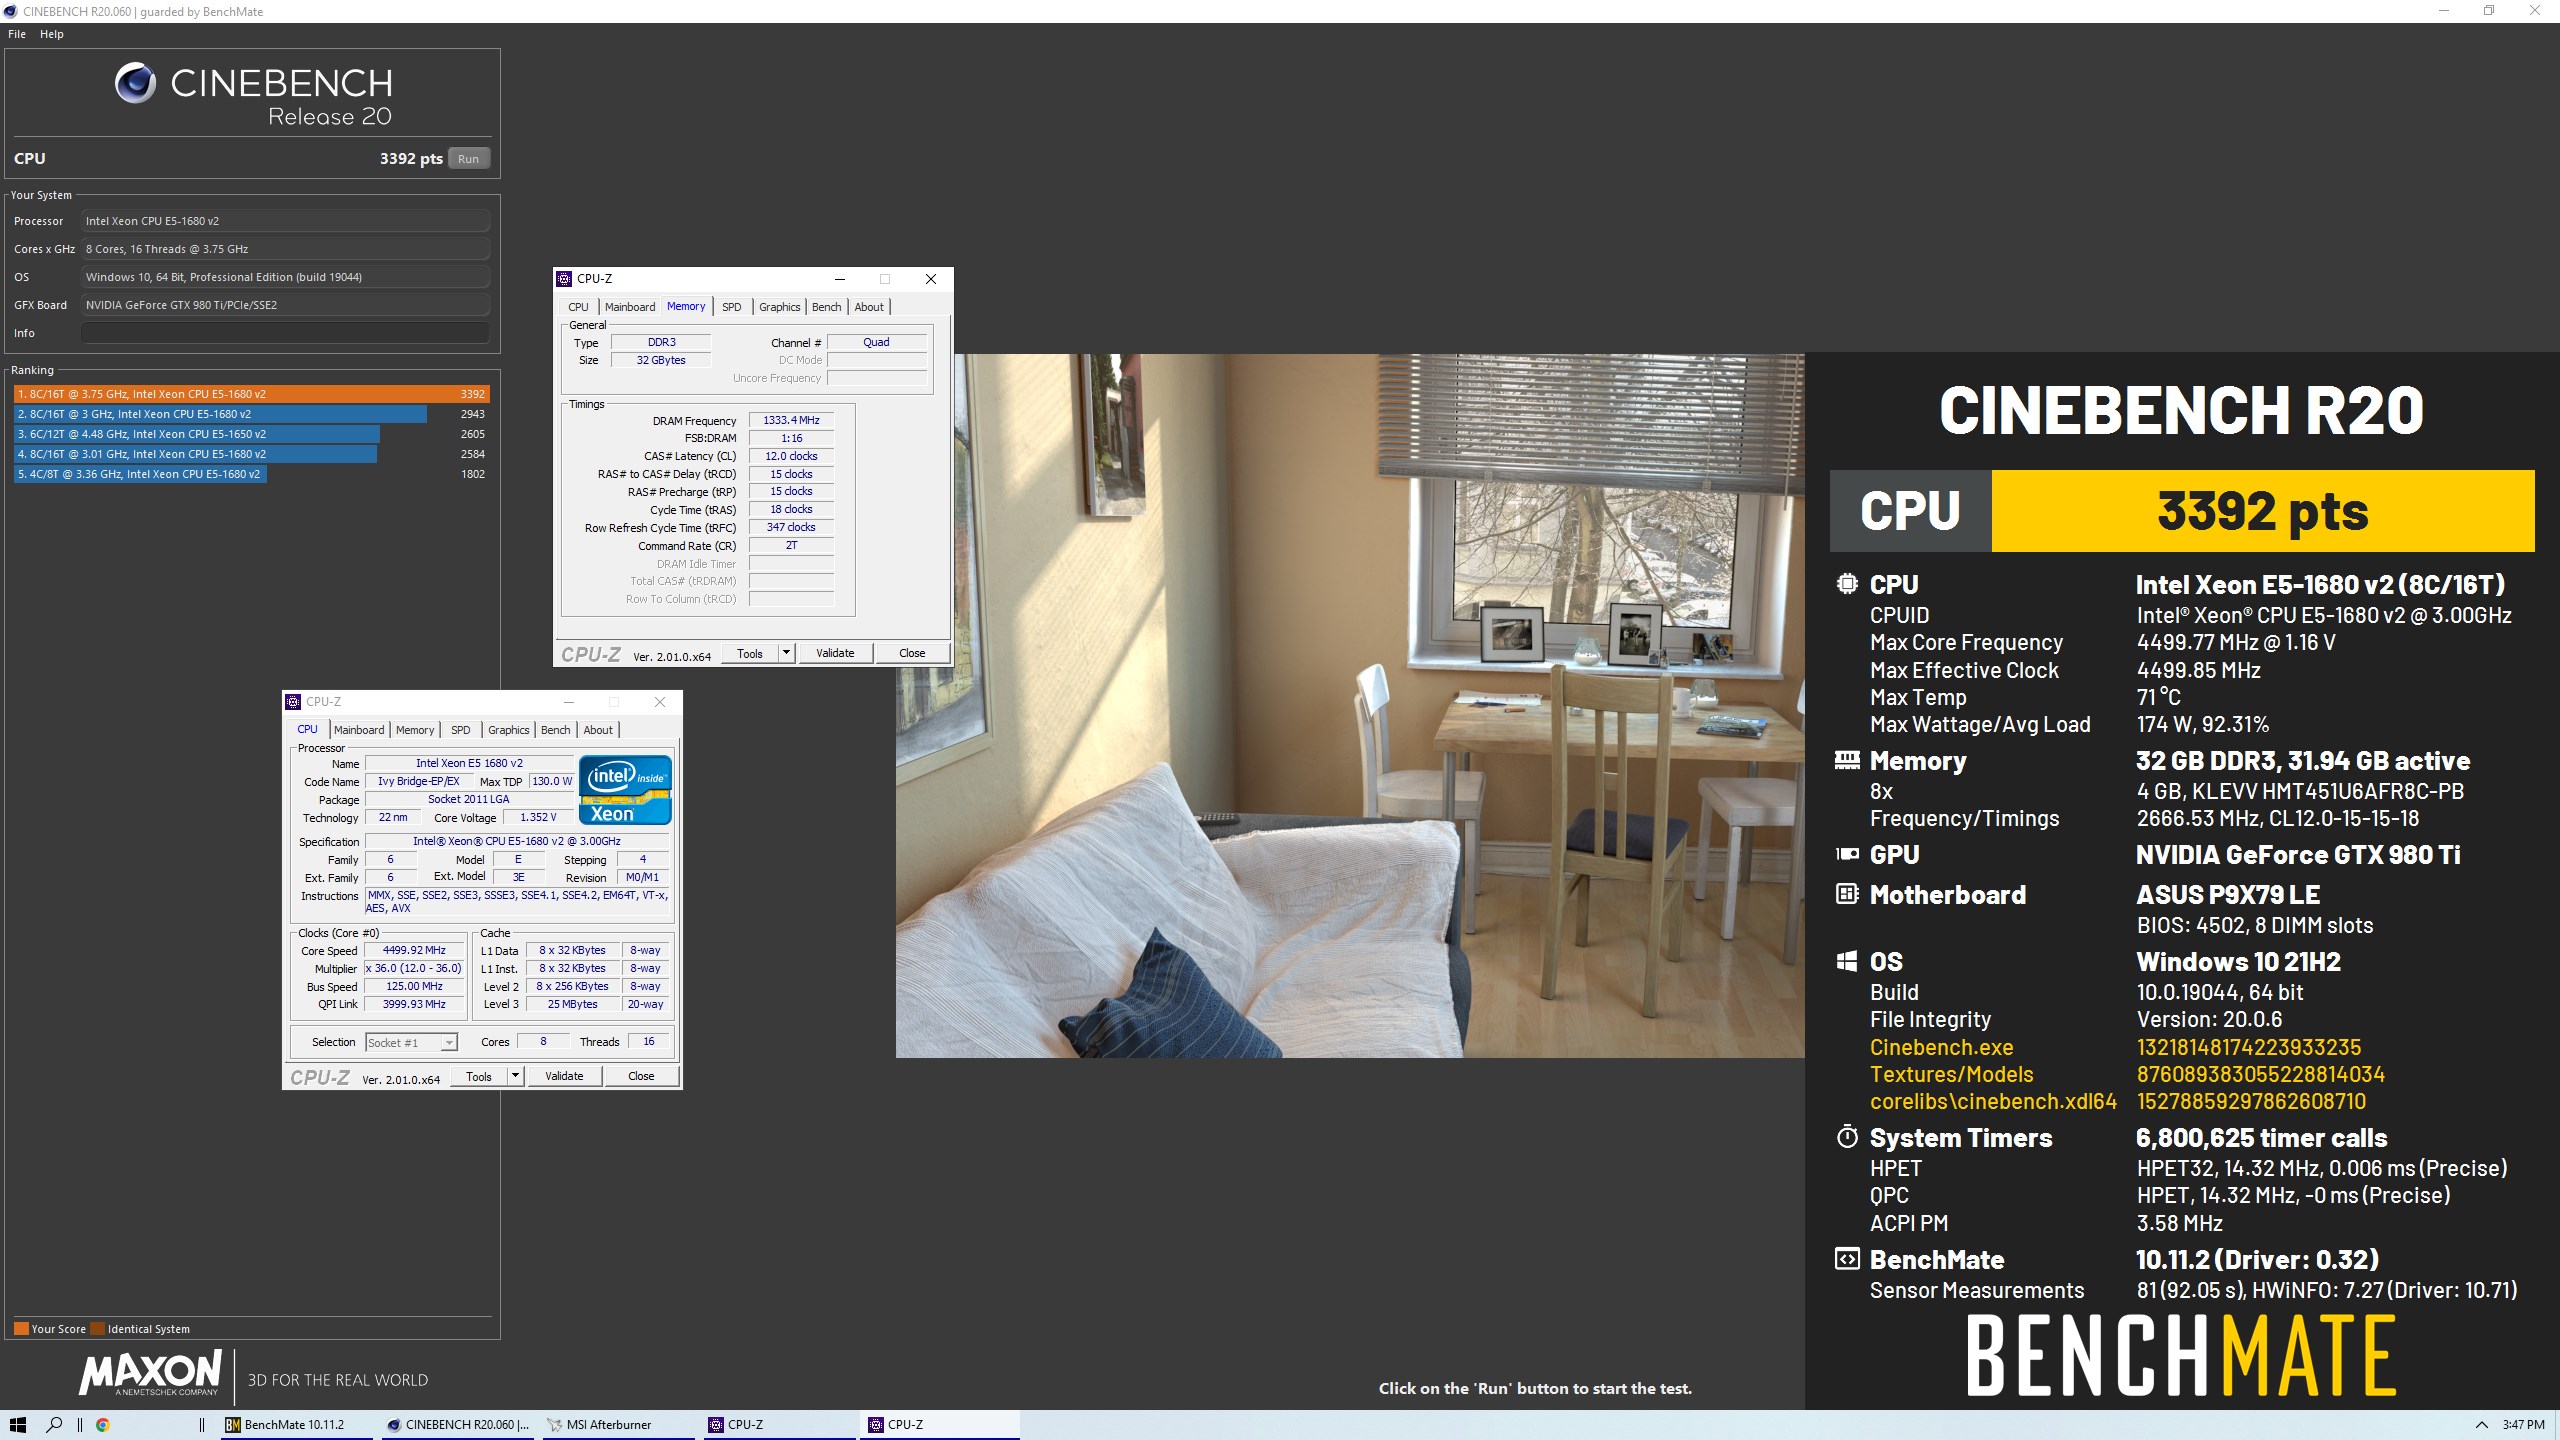Open Tools dropdown arrow in memory CPU-Z
Image resolution: width=2560 pixels, height=1440 pixels.
click(787, 653)
